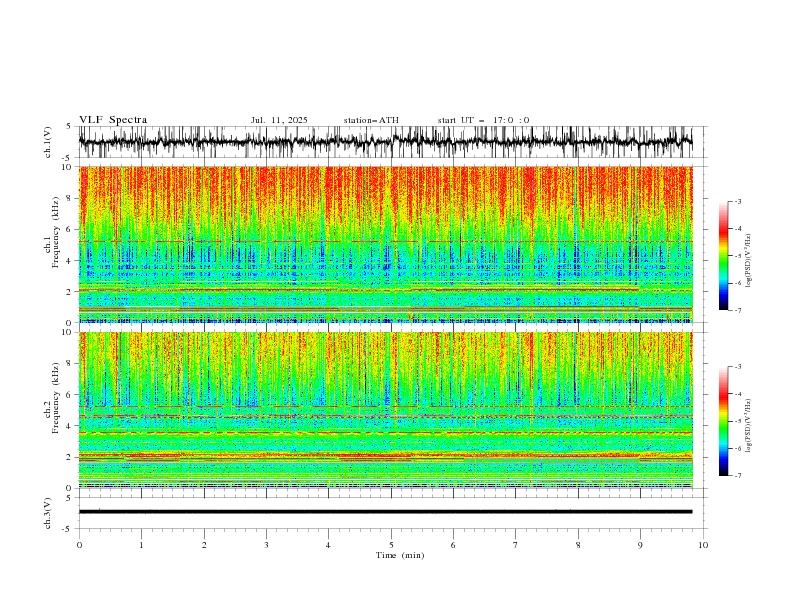Click the 'station=ATH' label
This screenshot has width=792, height=612.
tap(371, 120)
